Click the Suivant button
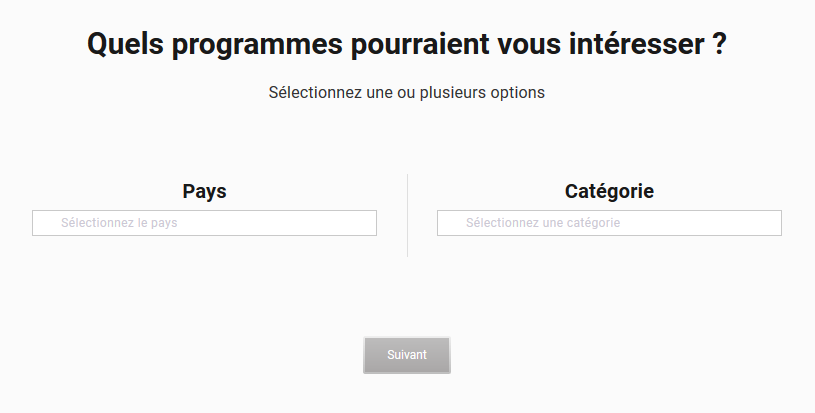 [406, 355]
